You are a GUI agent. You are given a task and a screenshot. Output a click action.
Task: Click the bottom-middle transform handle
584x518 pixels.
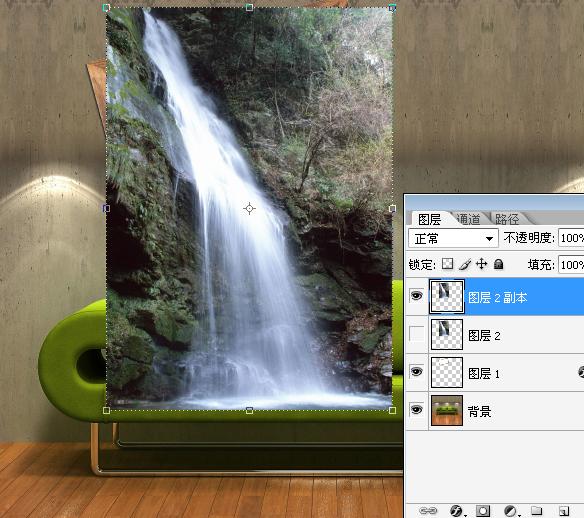(x=249, y=410)
